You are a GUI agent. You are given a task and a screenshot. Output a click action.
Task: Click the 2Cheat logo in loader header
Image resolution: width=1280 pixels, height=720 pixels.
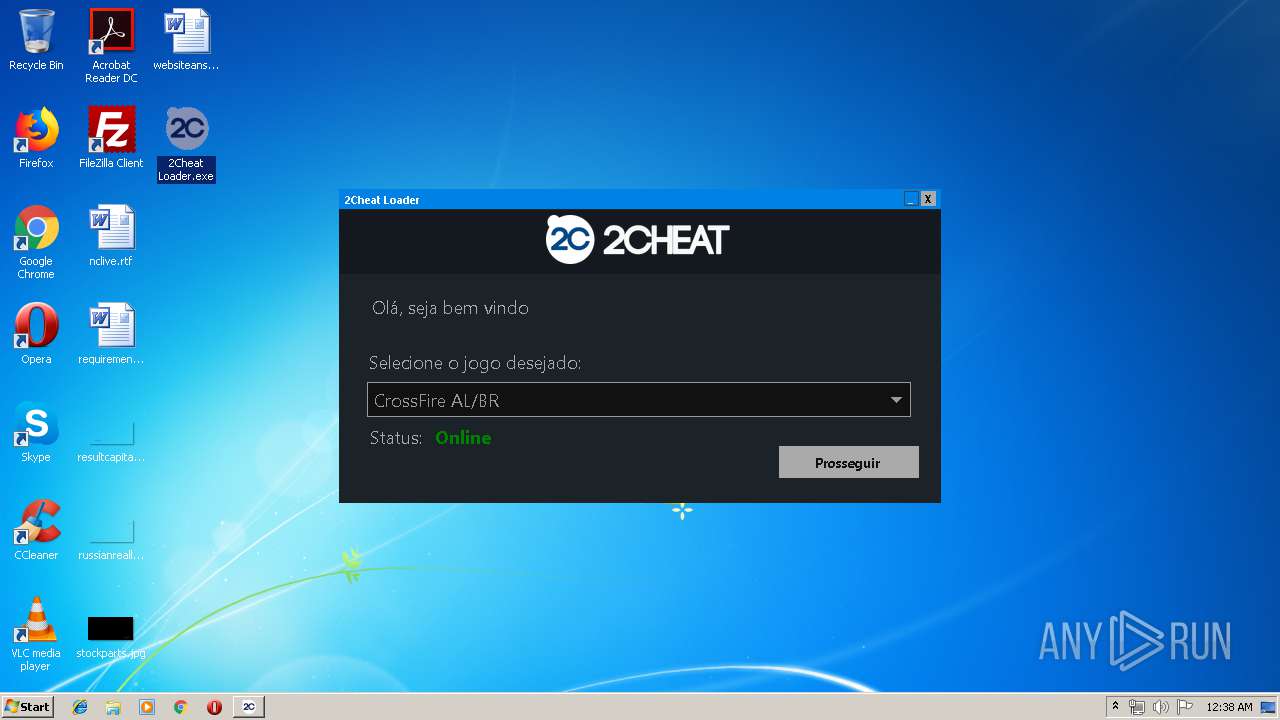pos(638,240)
